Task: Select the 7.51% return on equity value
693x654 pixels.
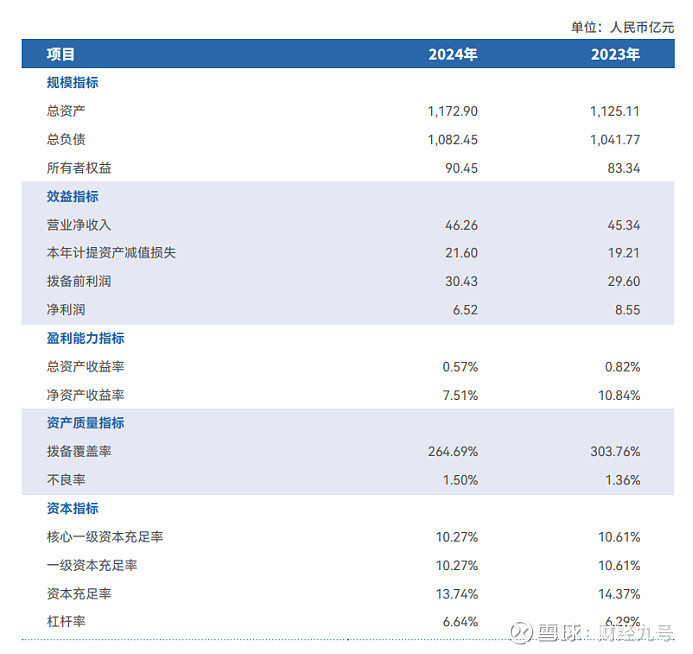Action: pos(461,395)
